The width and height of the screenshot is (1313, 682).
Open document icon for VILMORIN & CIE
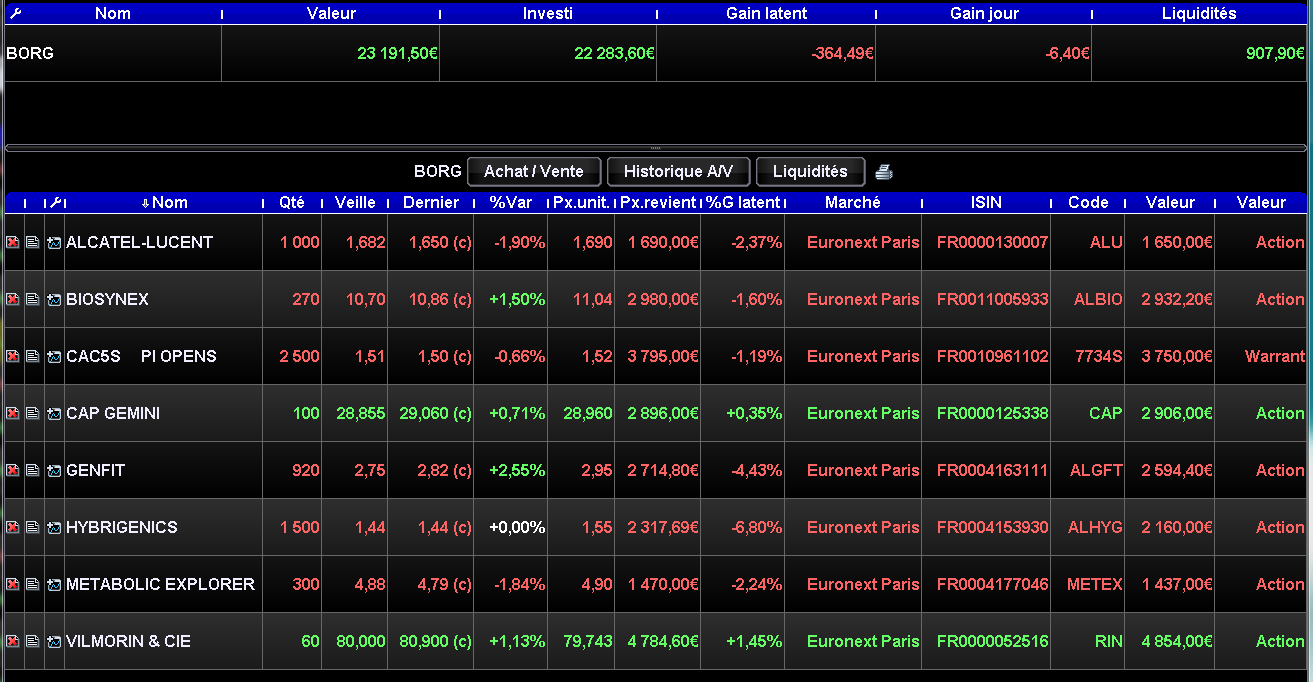coord(33,641)
